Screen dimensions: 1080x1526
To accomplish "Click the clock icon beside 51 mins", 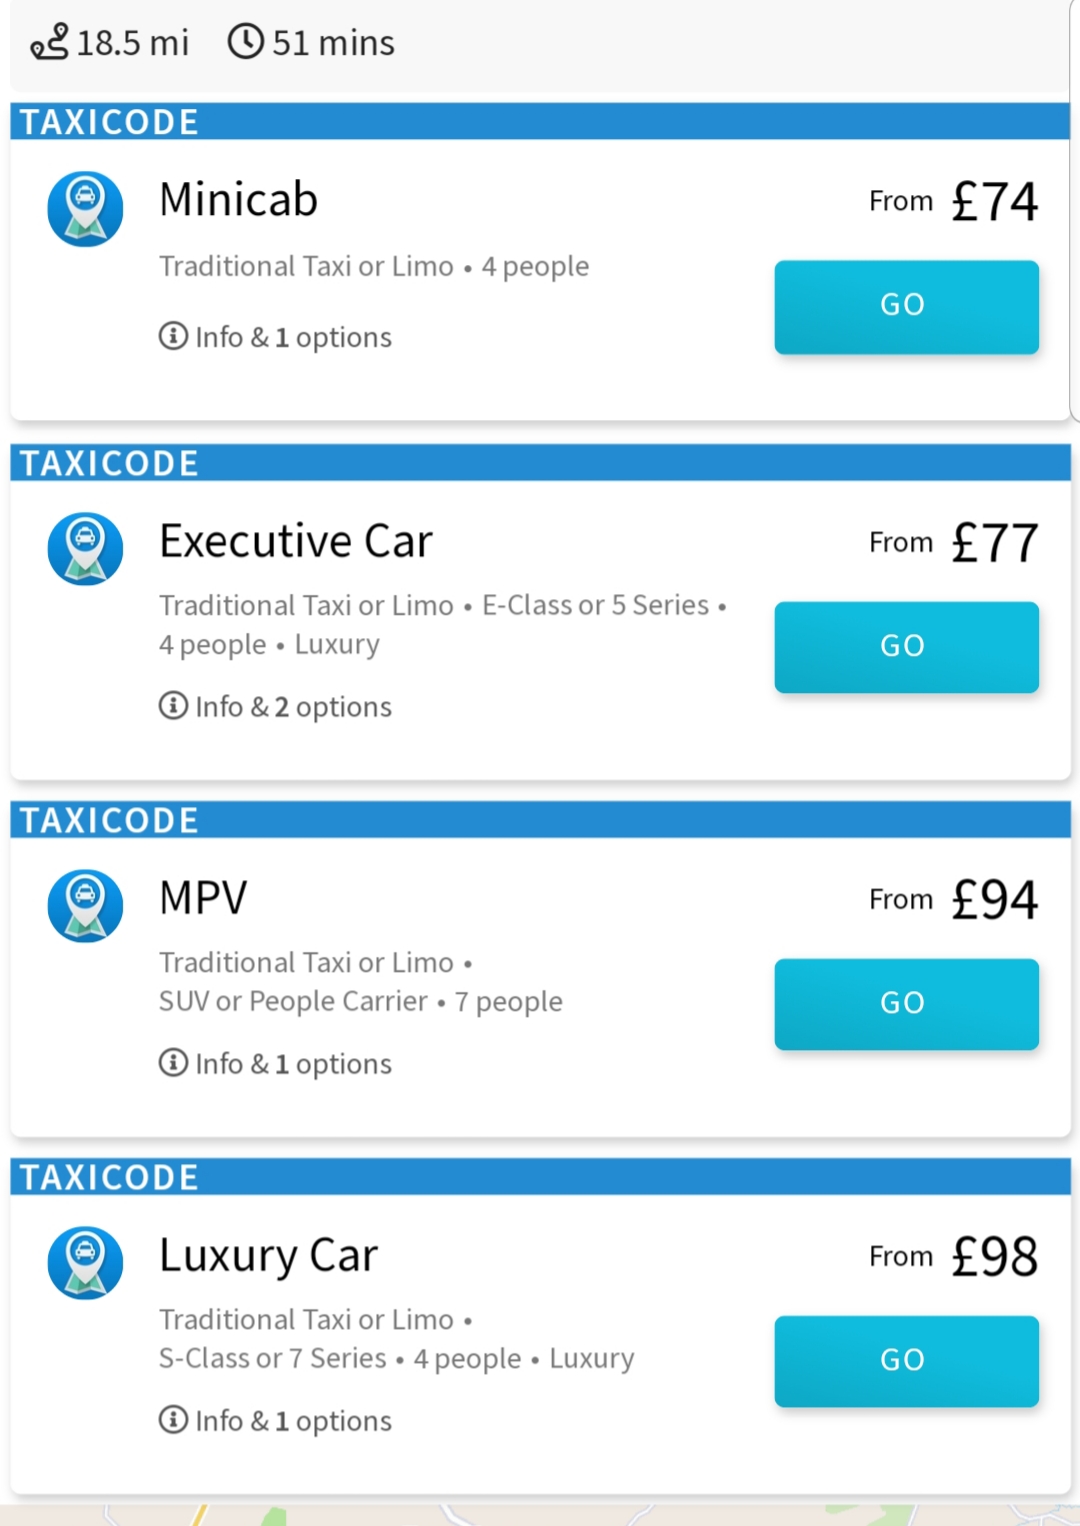I will 246,42.
